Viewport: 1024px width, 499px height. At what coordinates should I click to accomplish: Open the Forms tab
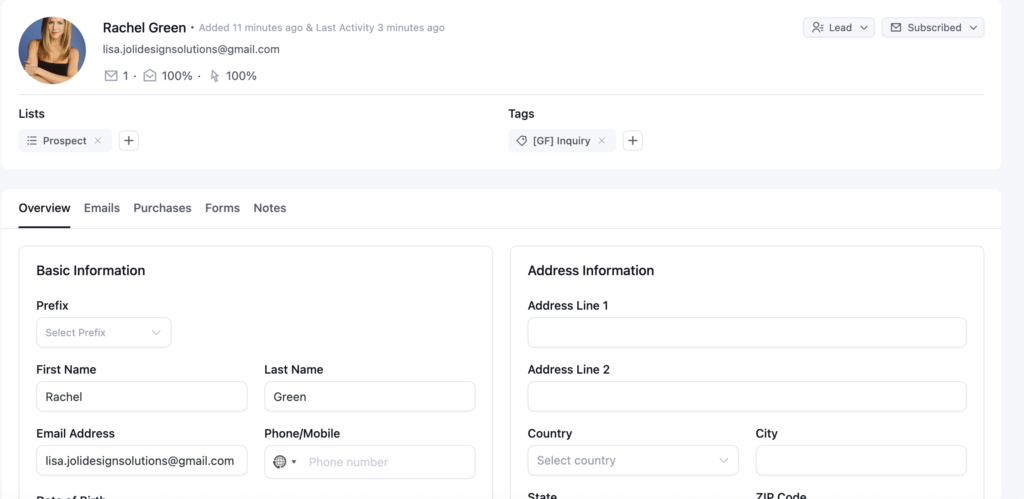click(223, 208)
